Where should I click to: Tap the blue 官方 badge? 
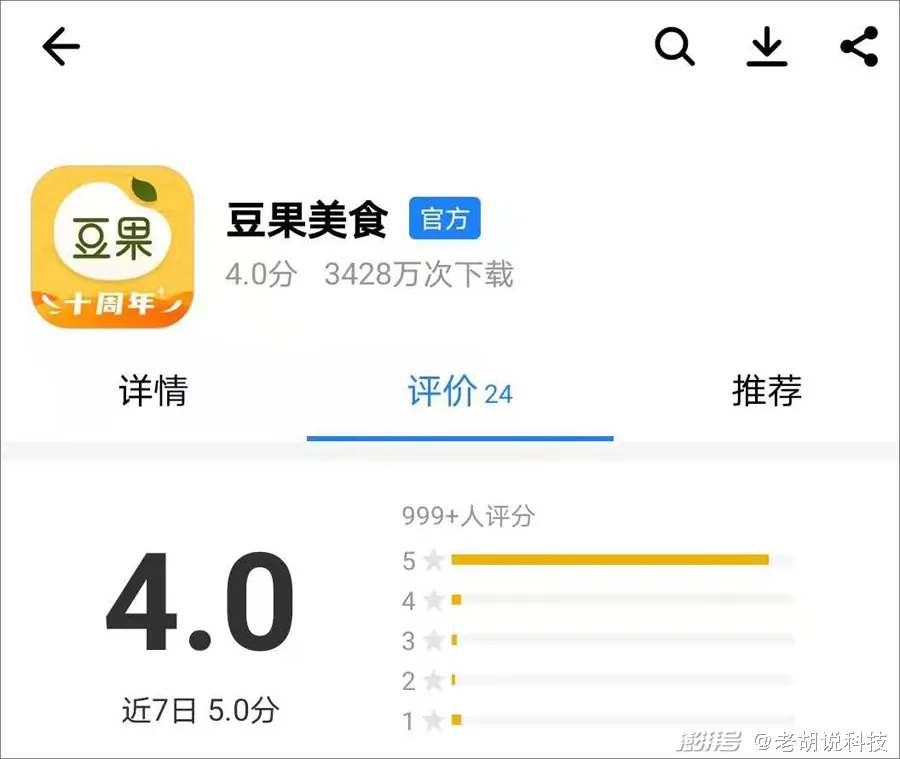click(x=445, y=218)
